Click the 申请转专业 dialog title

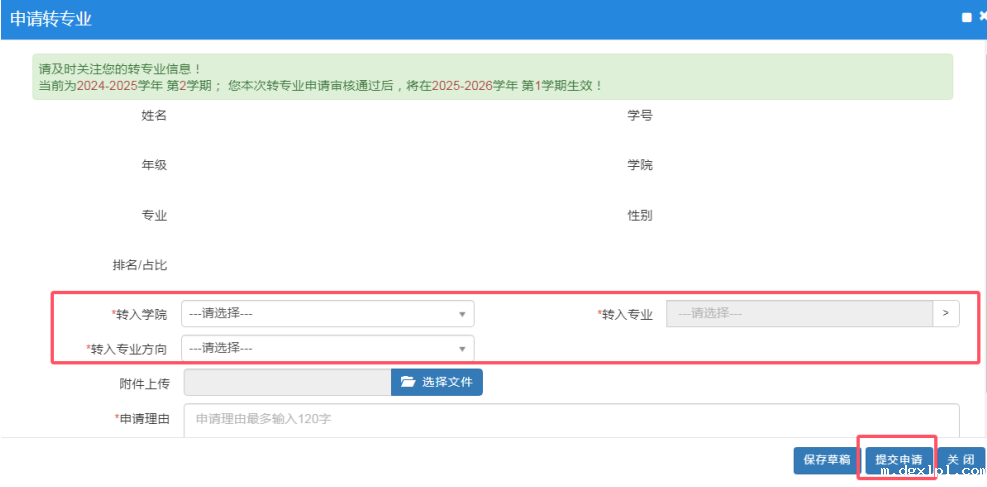51,19
